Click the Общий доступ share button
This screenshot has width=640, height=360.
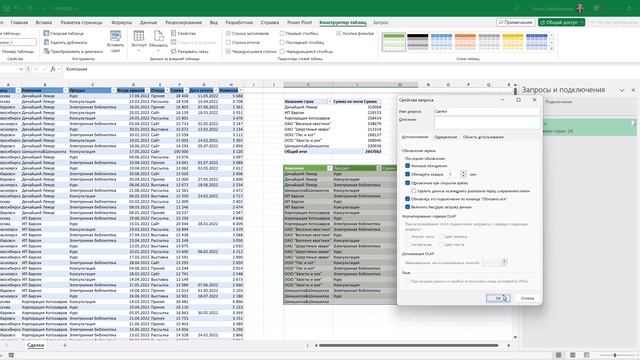coord(561,22)
